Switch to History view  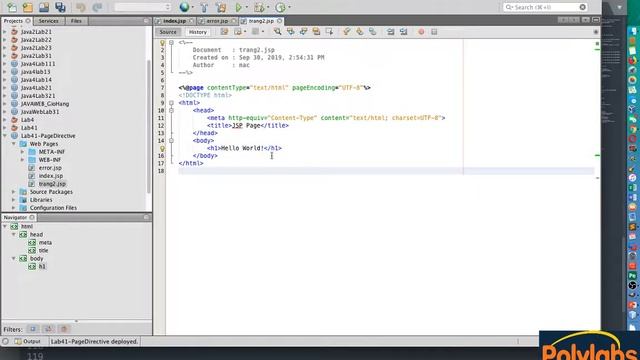198,32
